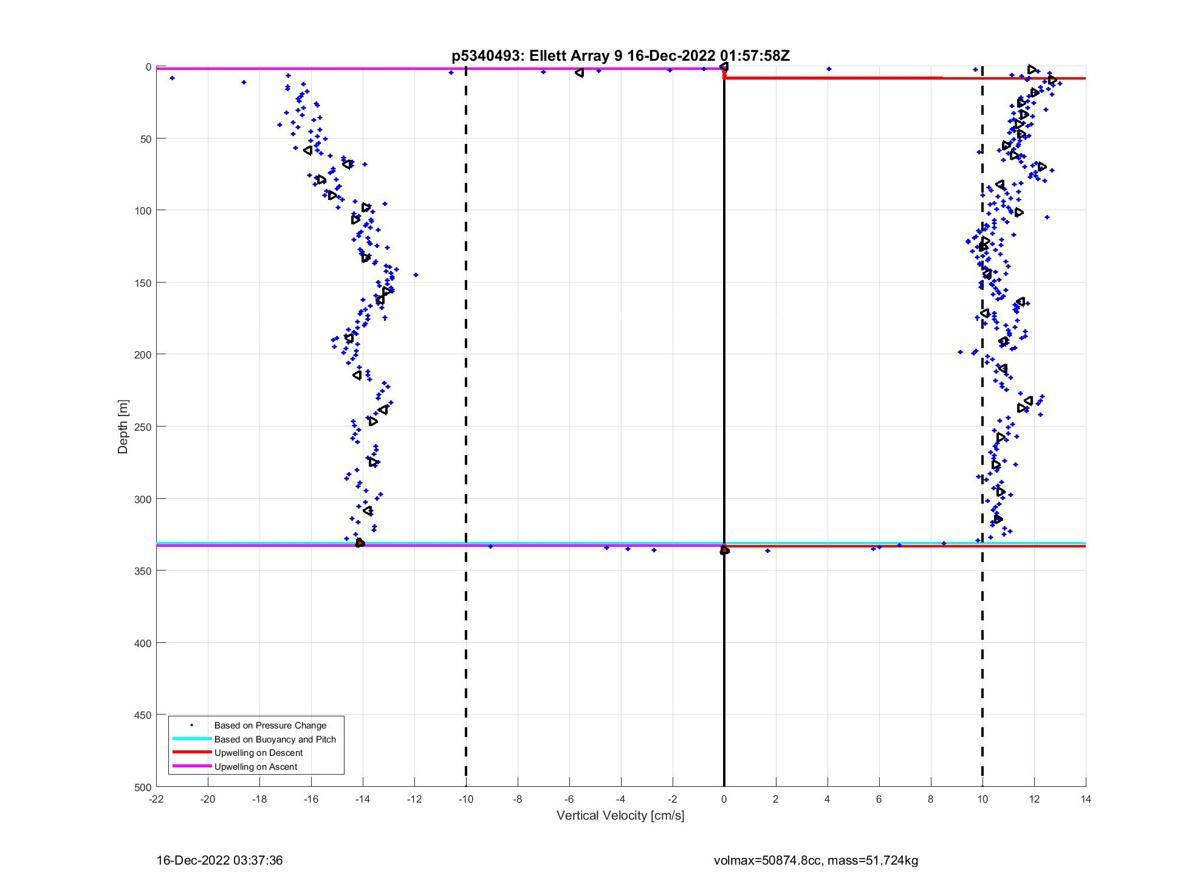Click the cyan line swatch in legend

click(x=192, y=739)
